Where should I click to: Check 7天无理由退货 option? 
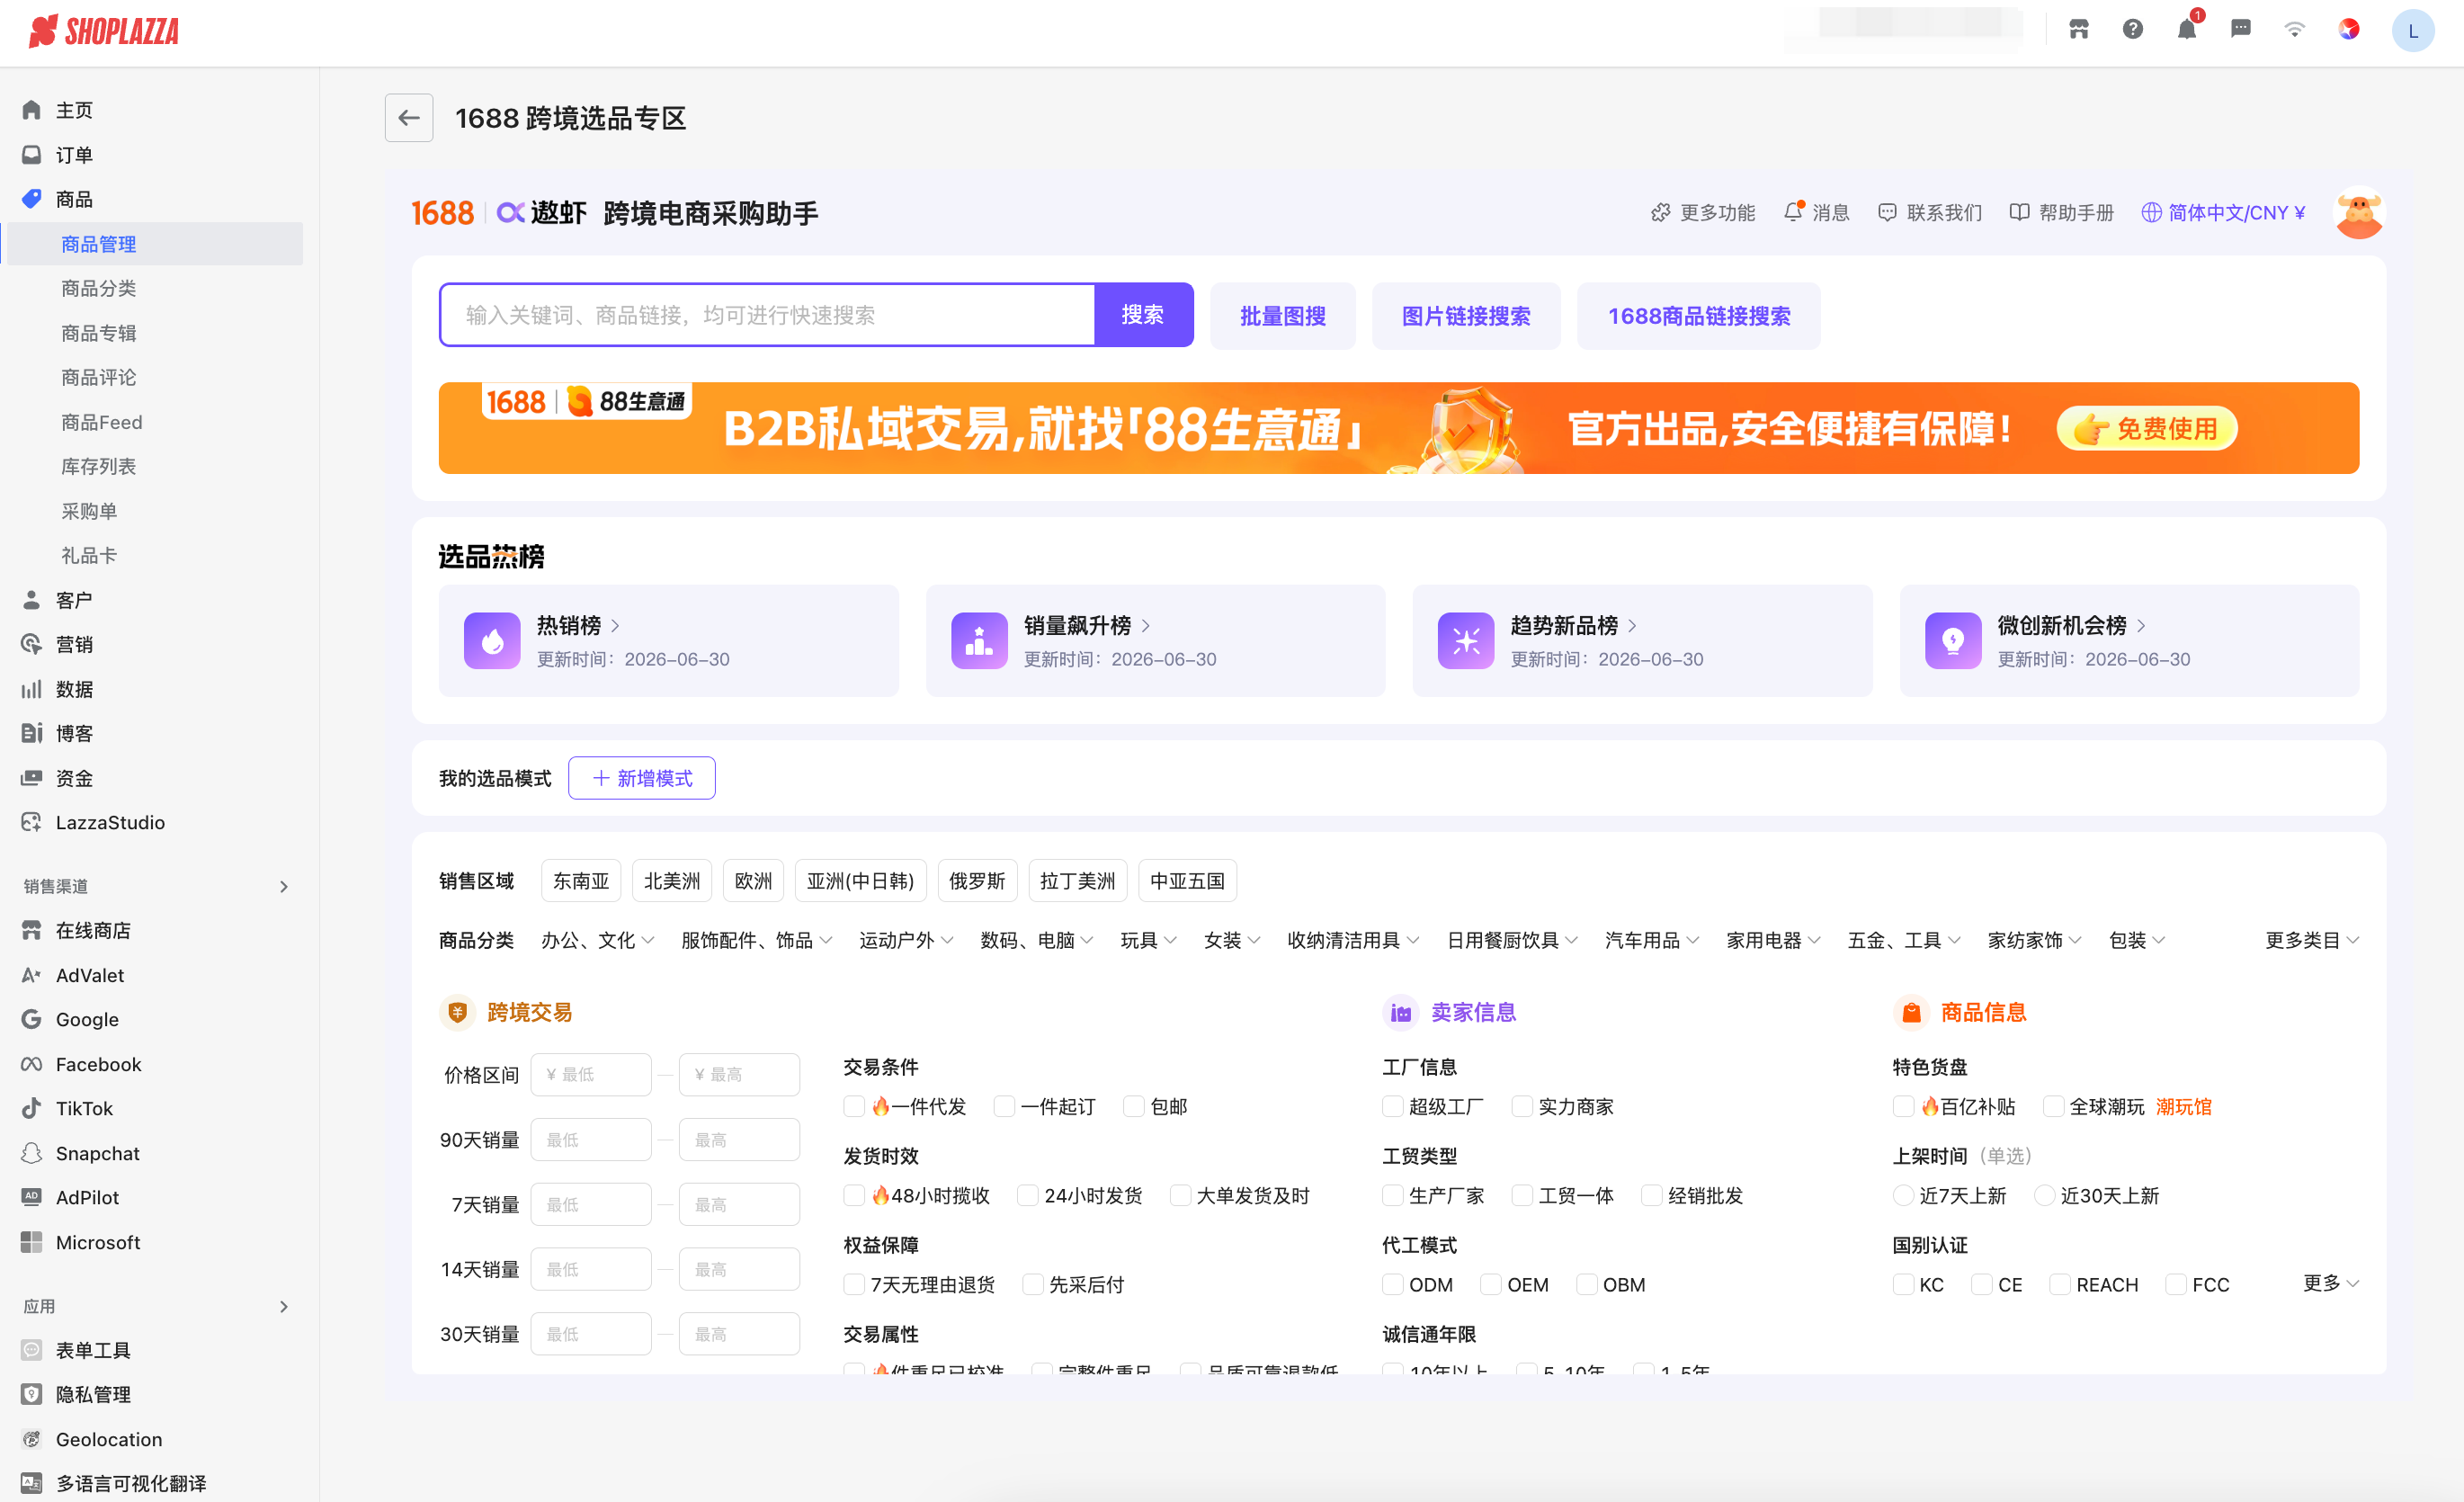pyautogui.click(x=854, y=1284)
